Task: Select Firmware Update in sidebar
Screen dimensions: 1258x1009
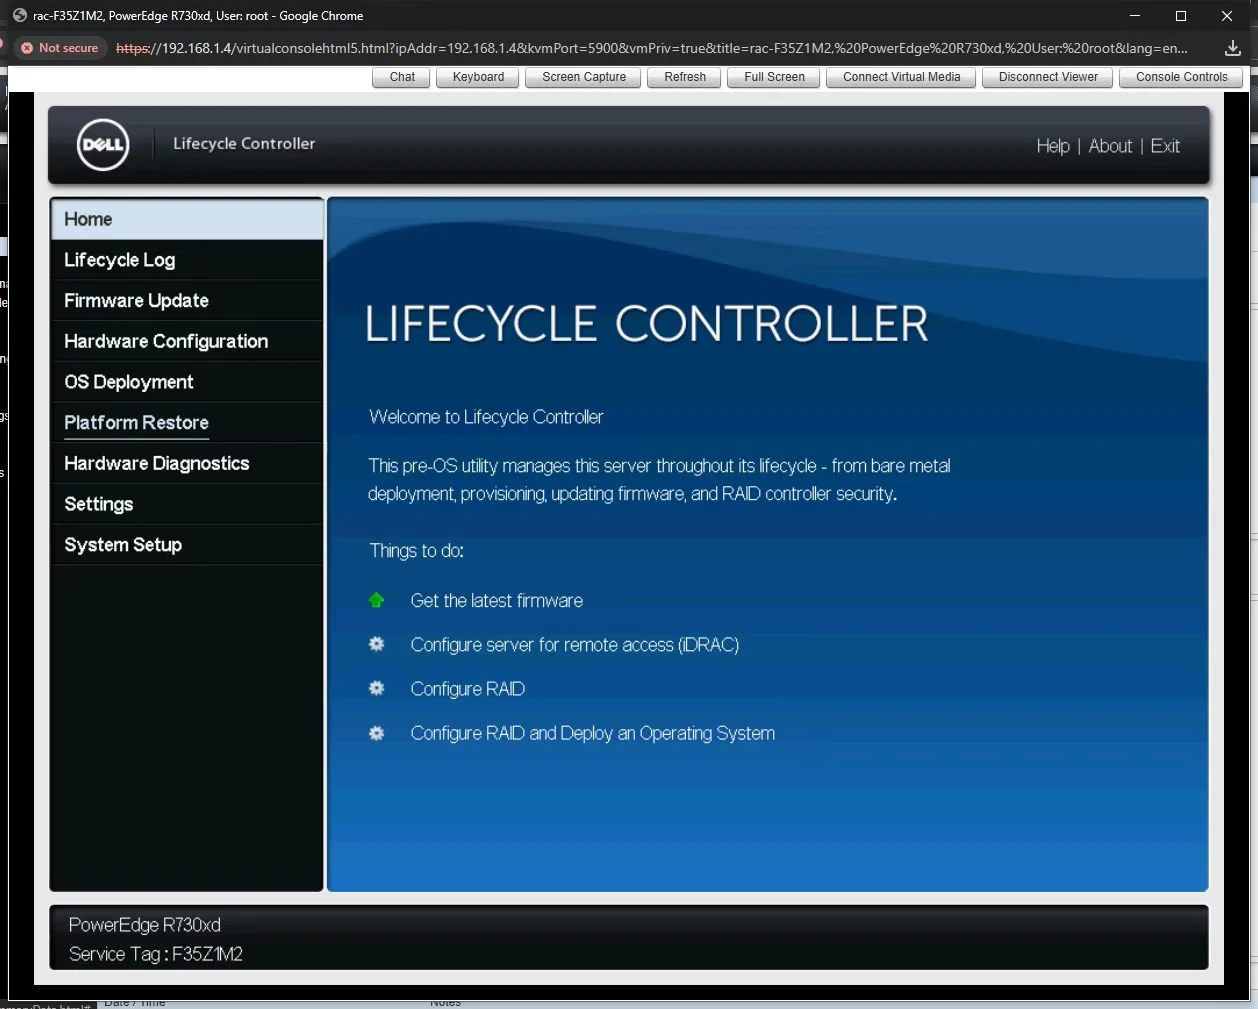Action: (x=136, y=301)
